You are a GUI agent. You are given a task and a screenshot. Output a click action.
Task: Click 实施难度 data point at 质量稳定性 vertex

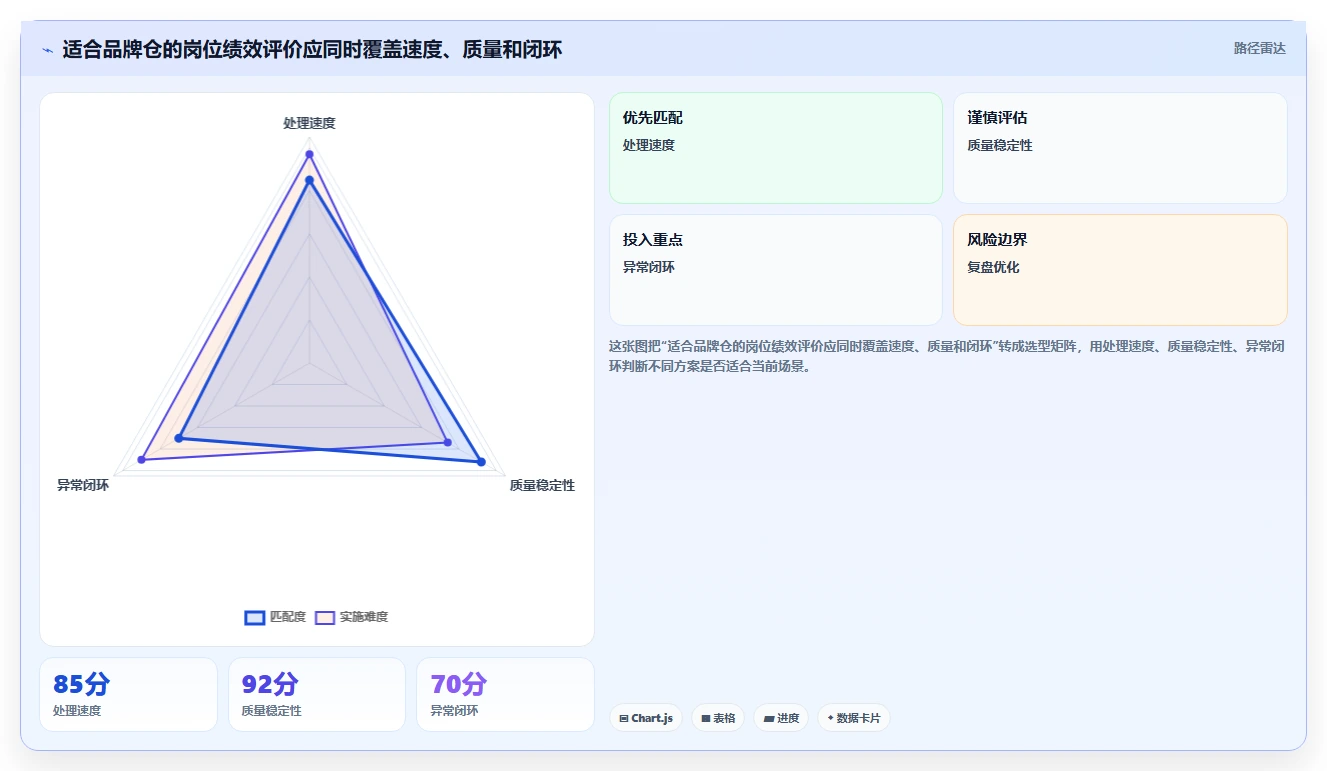[x=447, y=442]
